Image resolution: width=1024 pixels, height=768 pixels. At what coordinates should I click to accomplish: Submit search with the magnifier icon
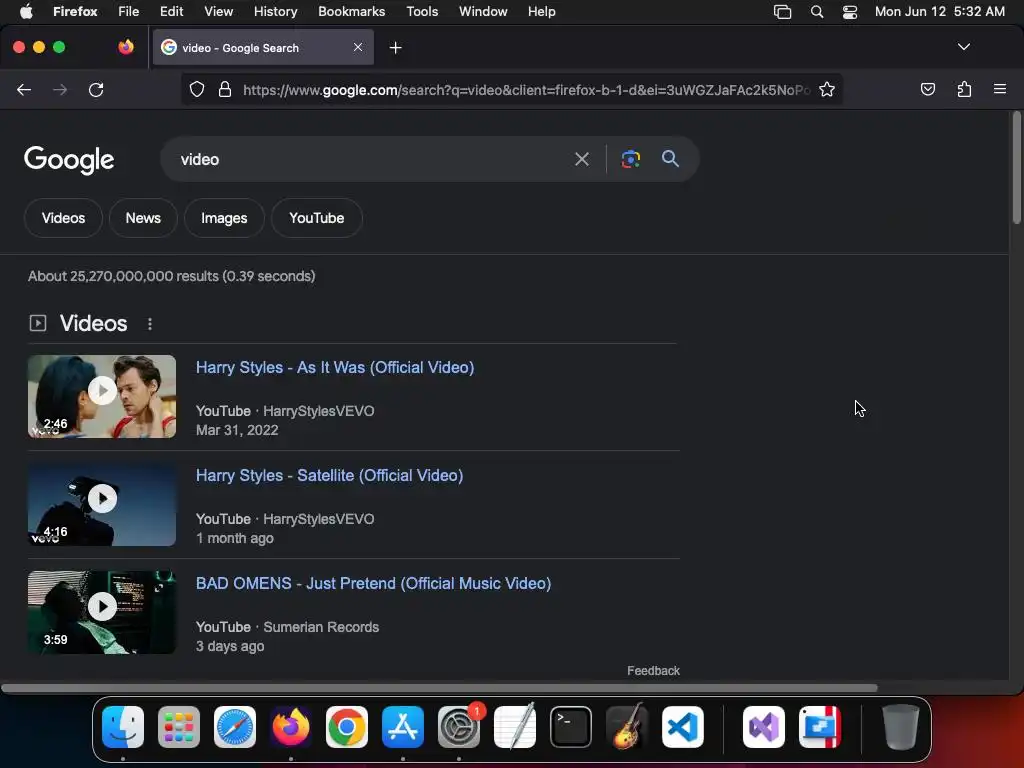tap(670, 159)
